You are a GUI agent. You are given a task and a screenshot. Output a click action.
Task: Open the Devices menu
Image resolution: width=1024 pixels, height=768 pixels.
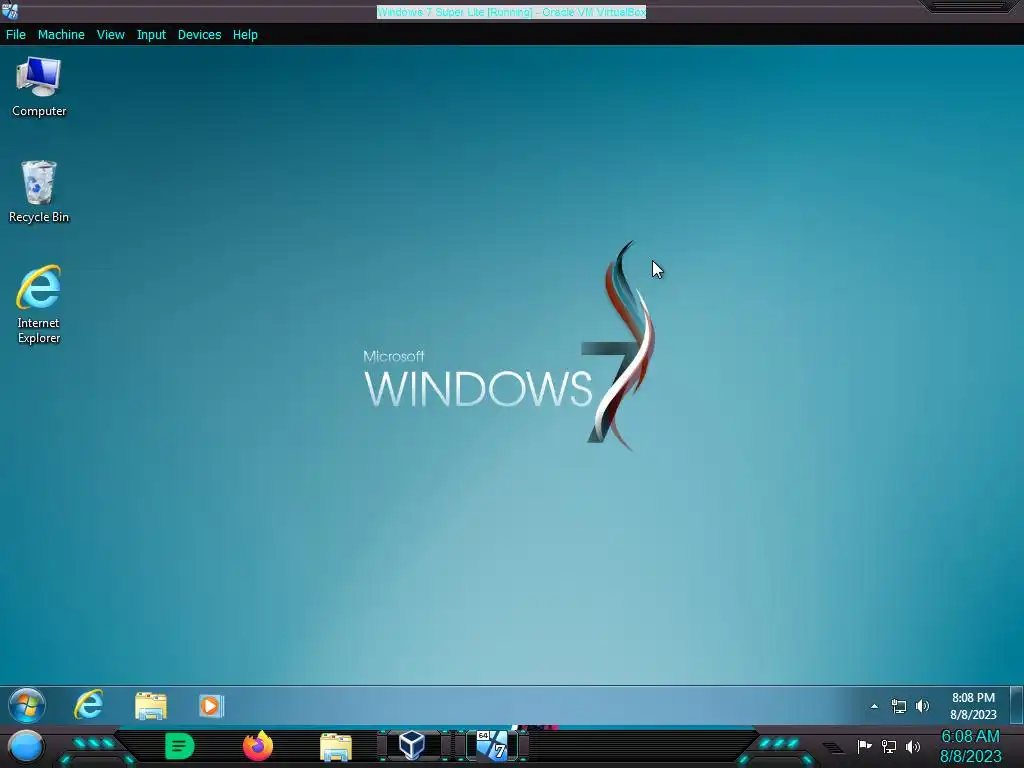pos(199,35)
